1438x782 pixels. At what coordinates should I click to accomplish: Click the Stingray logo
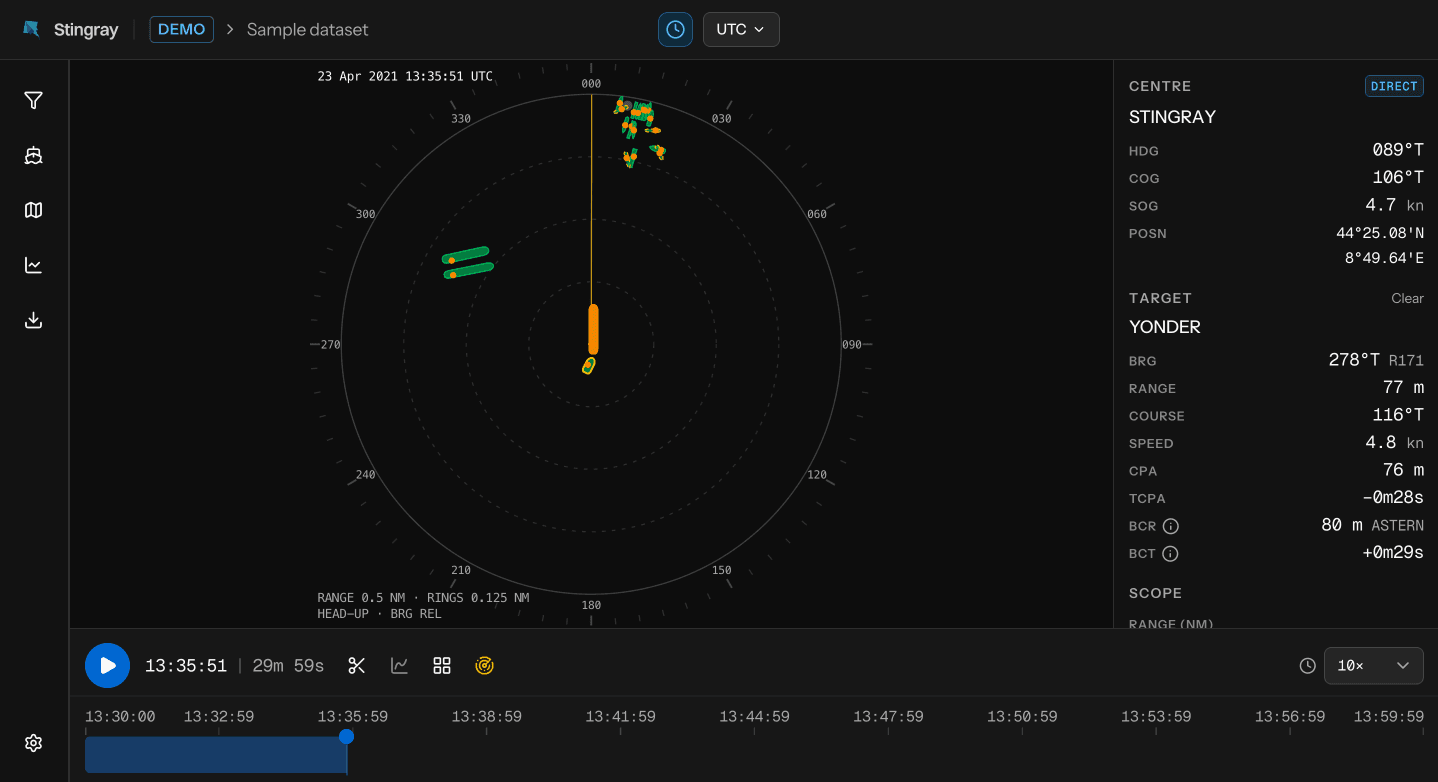tap(70, 29)
